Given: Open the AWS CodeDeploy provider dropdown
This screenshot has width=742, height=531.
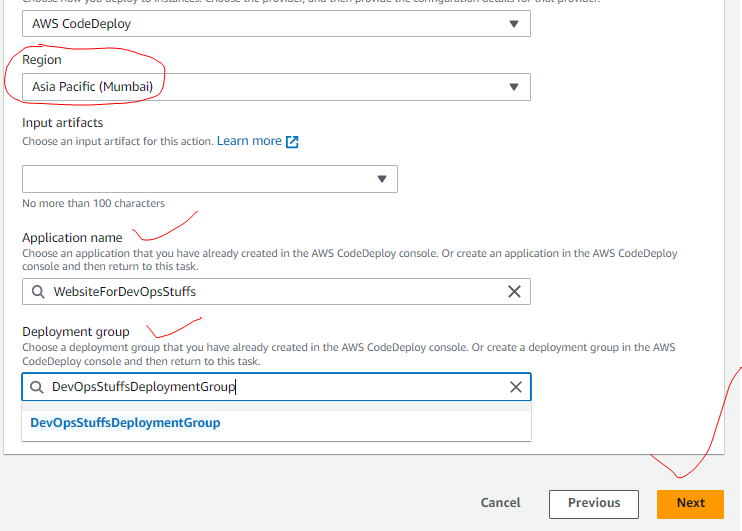Looking at the screenshot, I should (x=276, y=24).
